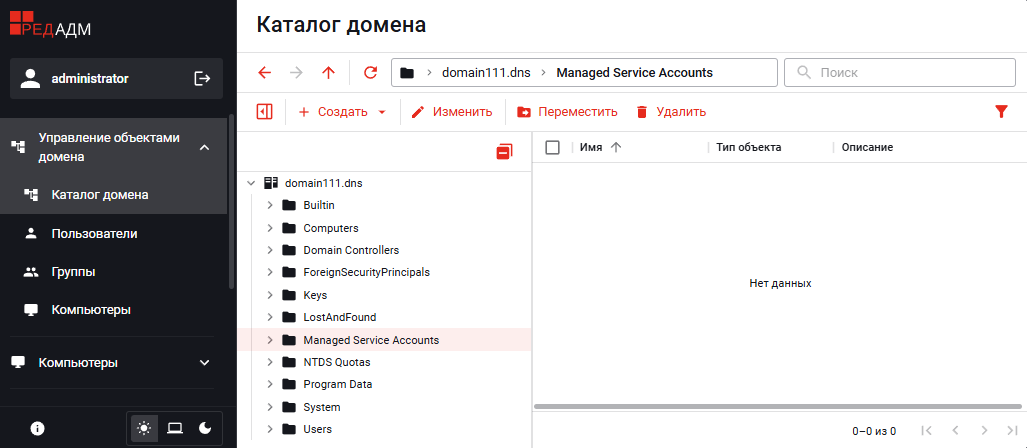Open the info icon in sidebar footer
The image size is (1027, 448).
[x=38, y=428]
